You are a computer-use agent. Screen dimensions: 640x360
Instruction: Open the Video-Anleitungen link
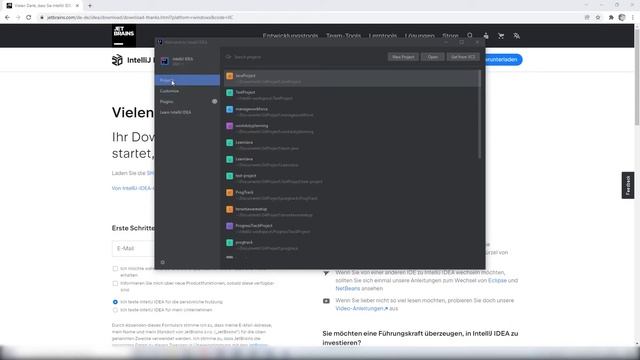click(x=362, y=309)
